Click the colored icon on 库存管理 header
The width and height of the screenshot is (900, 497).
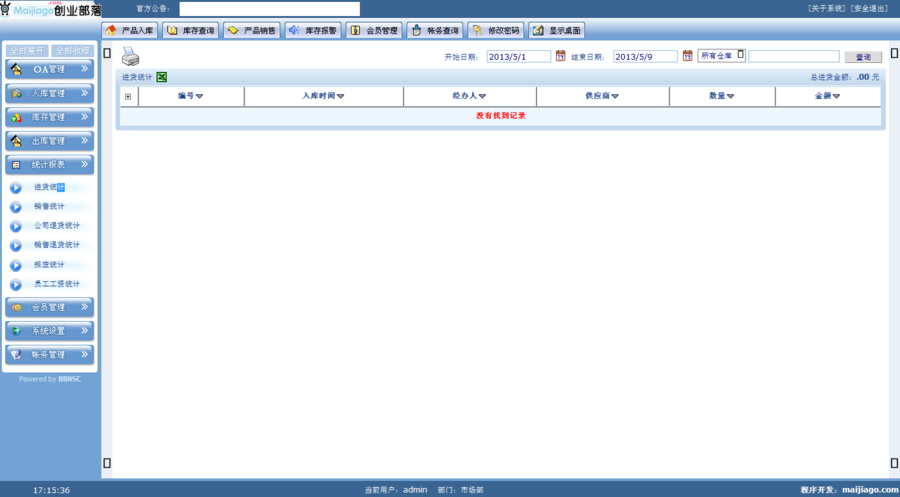17,117
